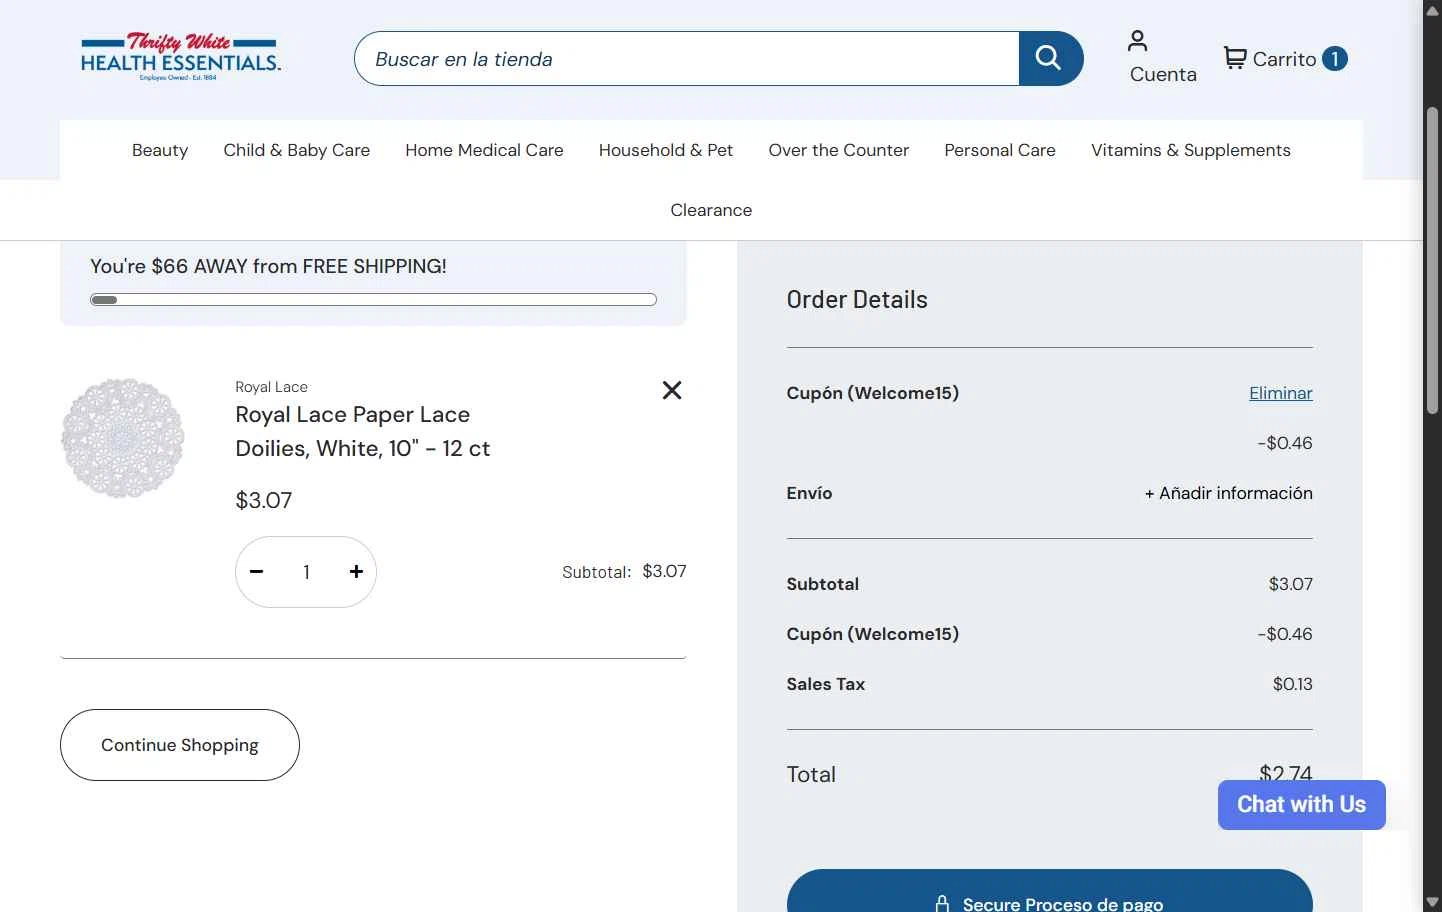1442x912 pixels.
Task: Remove the doilies item with X icon
Action: 672,390
